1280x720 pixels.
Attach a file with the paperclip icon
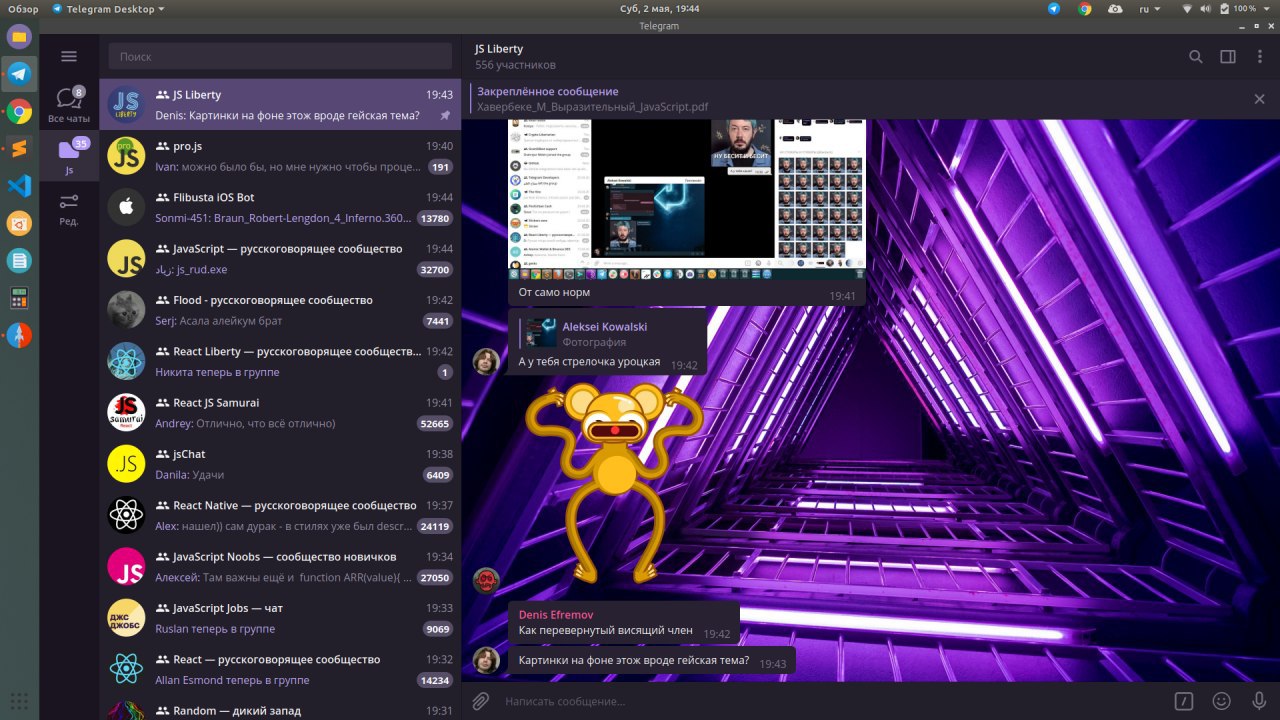(481, 701)
